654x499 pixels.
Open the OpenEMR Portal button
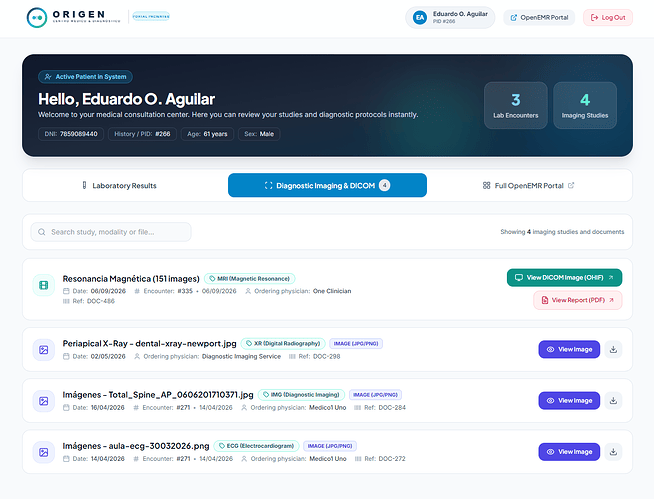539,18
